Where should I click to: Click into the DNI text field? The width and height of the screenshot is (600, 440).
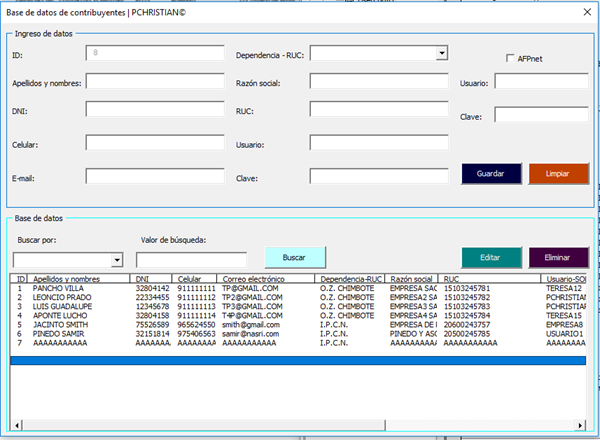[x=154, y=111]
